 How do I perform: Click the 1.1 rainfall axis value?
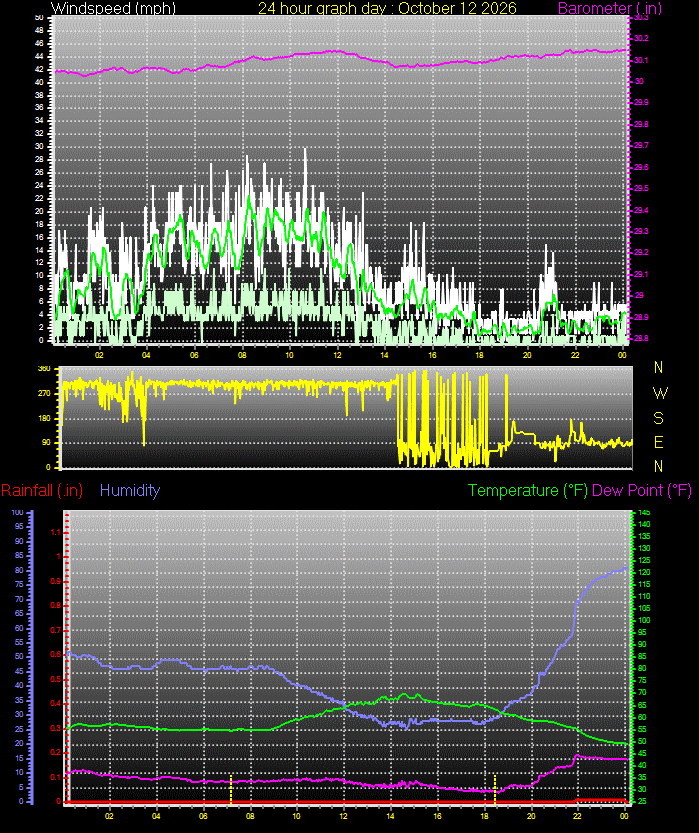coord(56,532)
